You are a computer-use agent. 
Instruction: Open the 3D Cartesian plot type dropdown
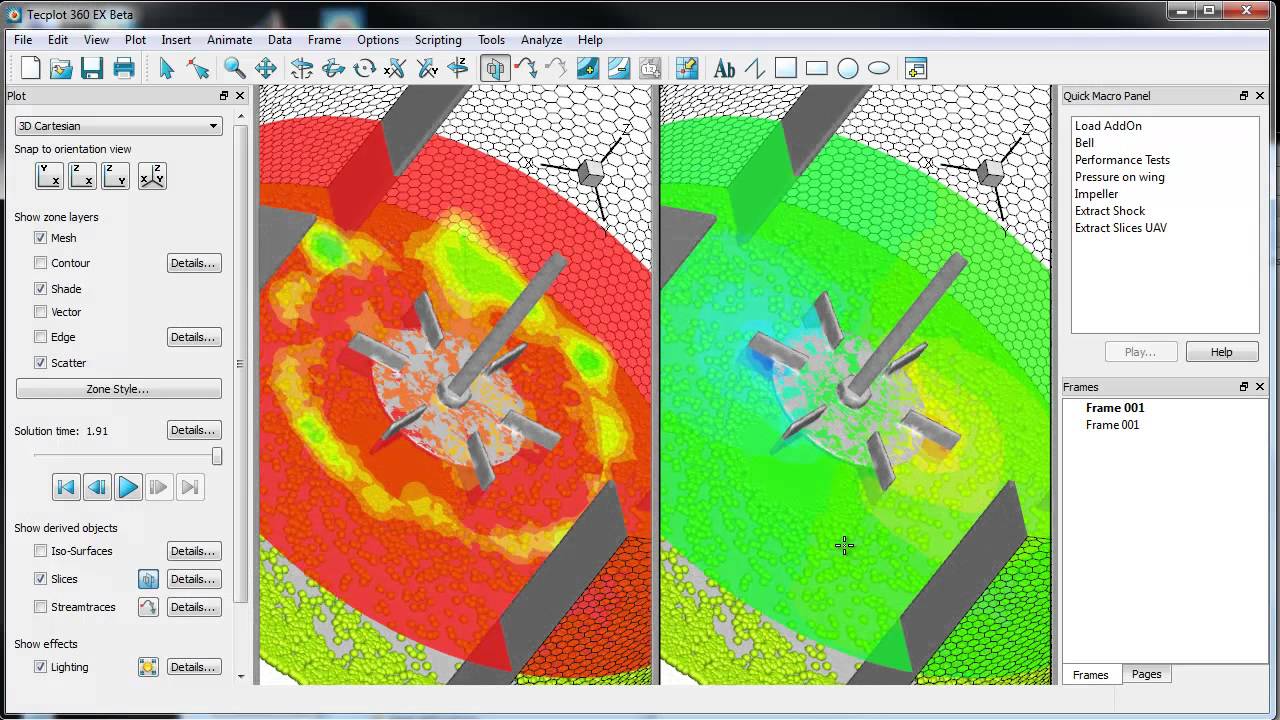(118, 126)
